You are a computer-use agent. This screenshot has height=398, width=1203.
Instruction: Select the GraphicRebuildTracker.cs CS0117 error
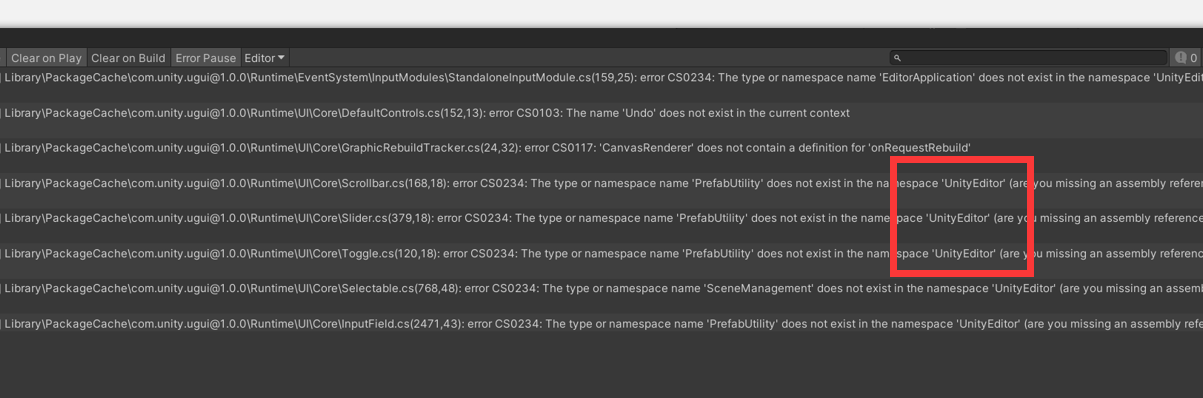tap(601, 148)
